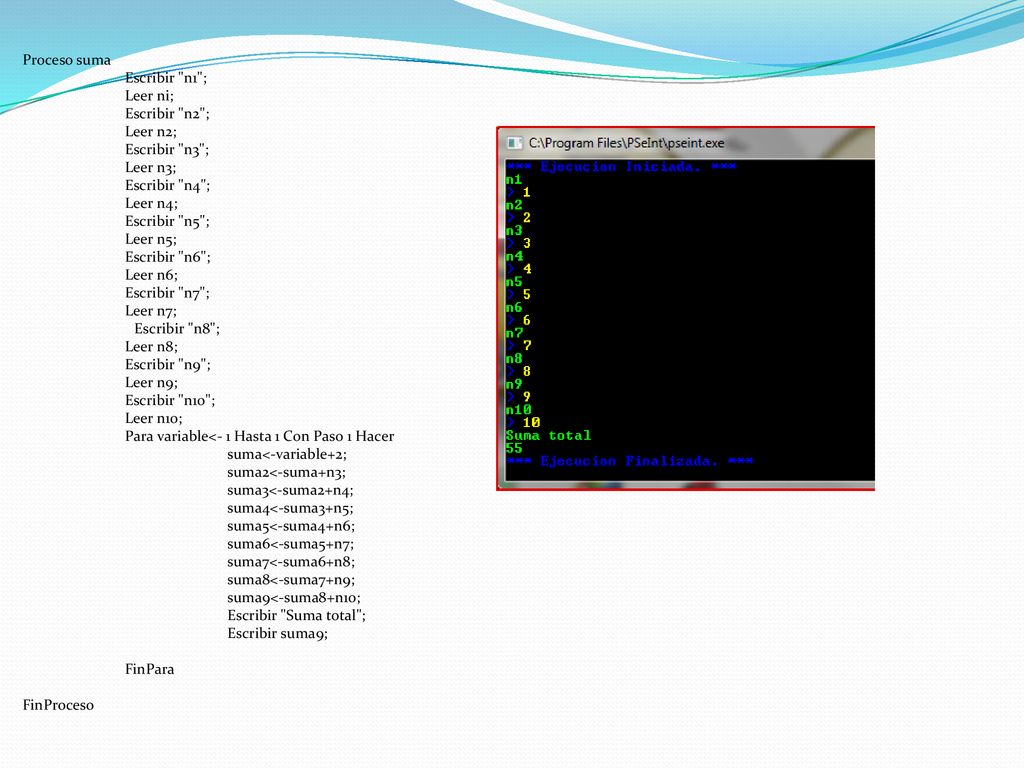
Task: Click the 'Suma total' output line in the console
Action: tap(549, 436)
